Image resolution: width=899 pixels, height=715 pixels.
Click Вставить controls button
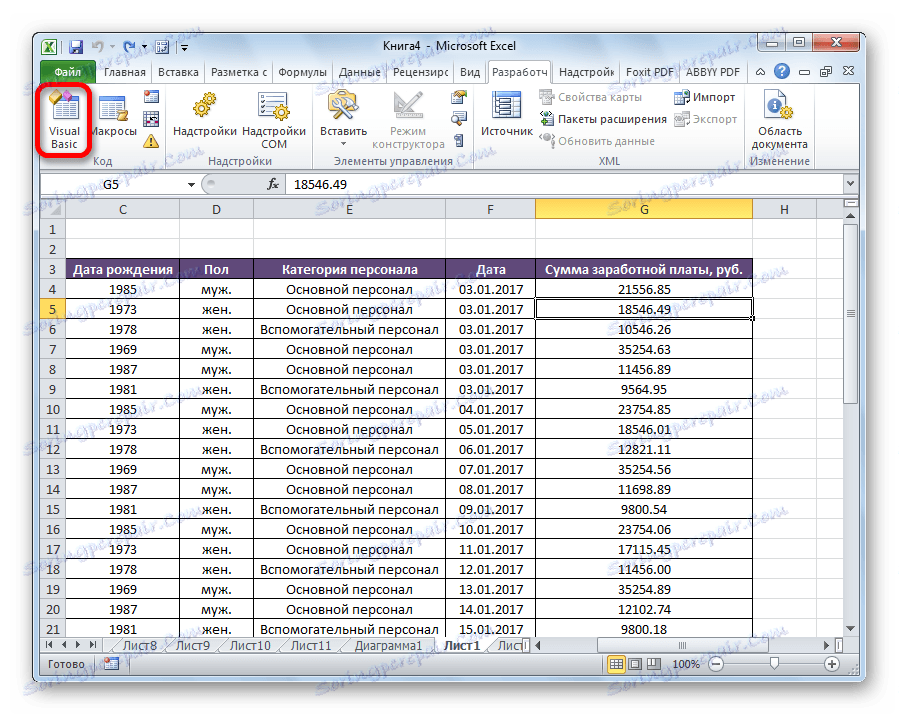coord(343,119)
